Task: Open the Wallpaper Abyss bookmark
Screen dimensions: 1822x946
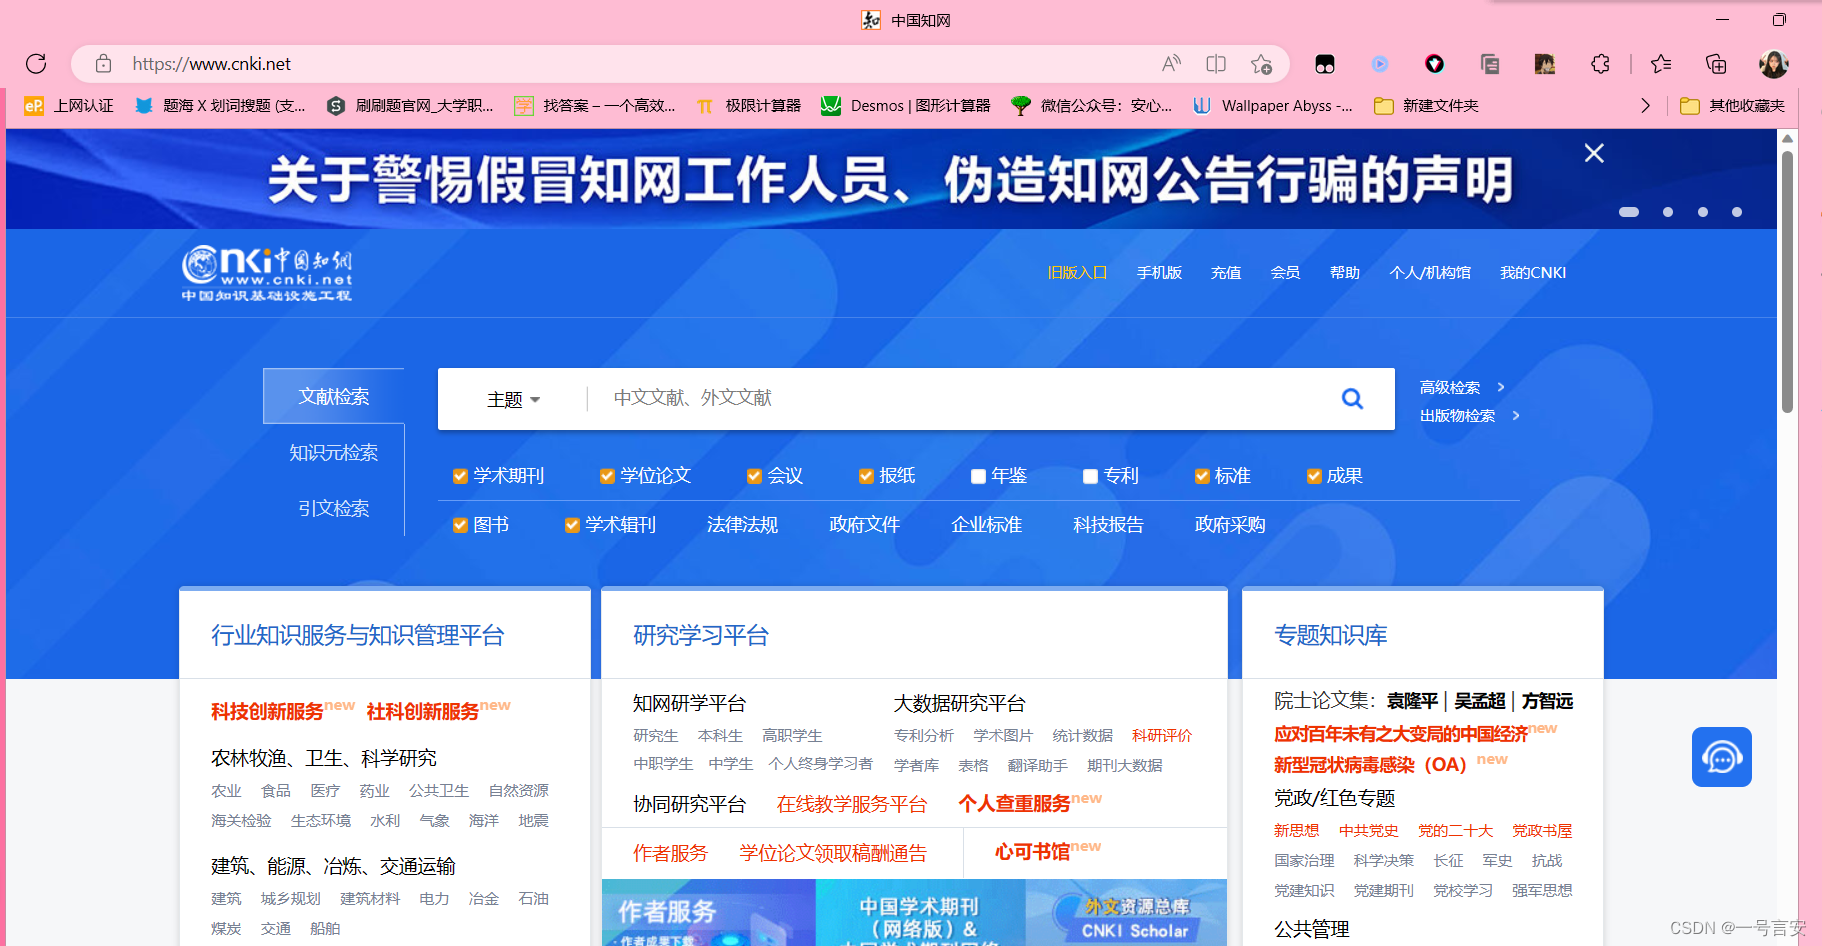Action: (1272, 106)
